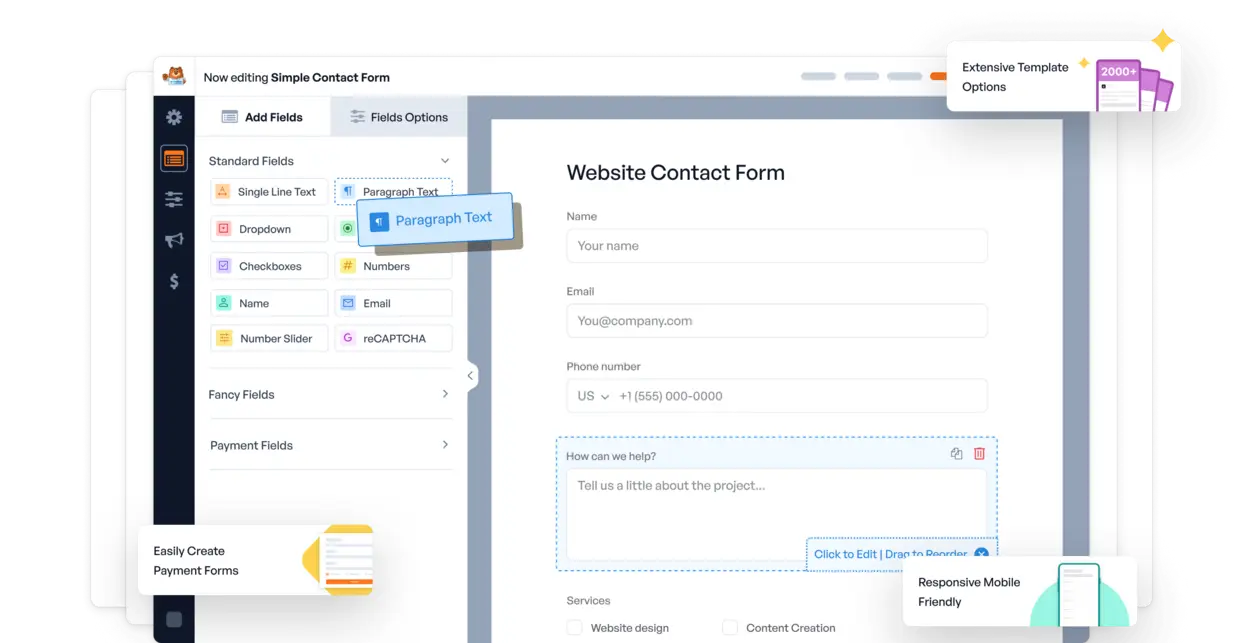Check the Website design checkbox

(574, 628)
